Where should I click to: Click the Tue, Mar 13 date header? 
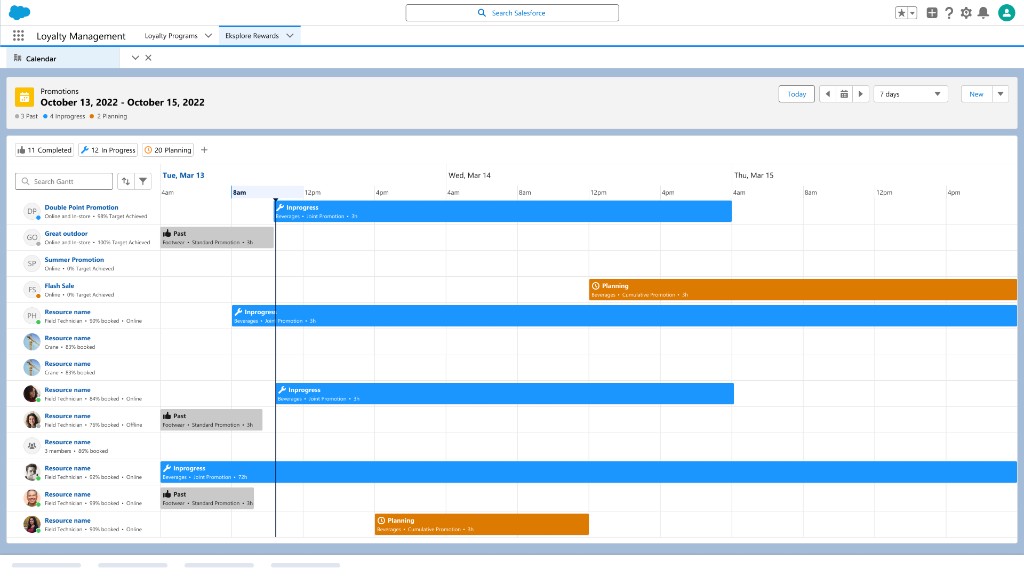click(x=183, y=175)
